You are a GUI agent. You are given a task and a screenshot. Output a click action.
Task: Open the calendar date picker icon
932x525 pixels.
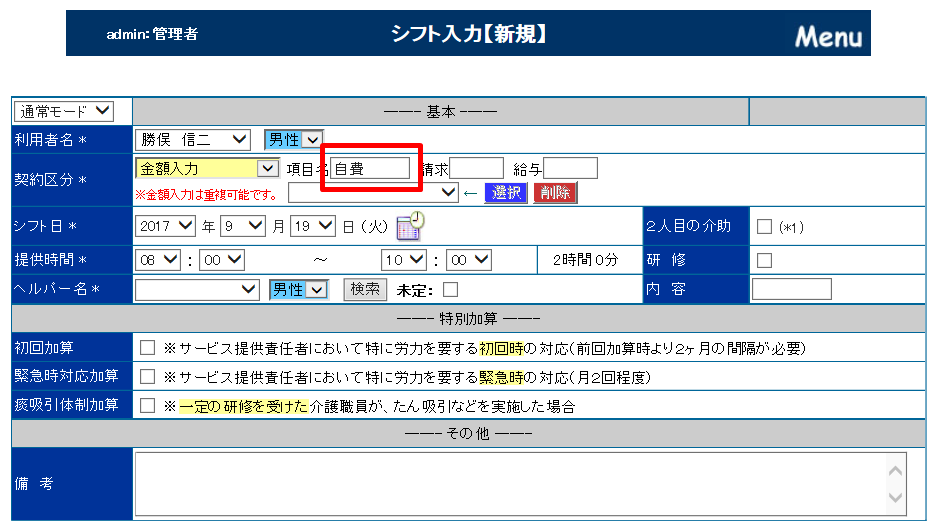(410, 226)
